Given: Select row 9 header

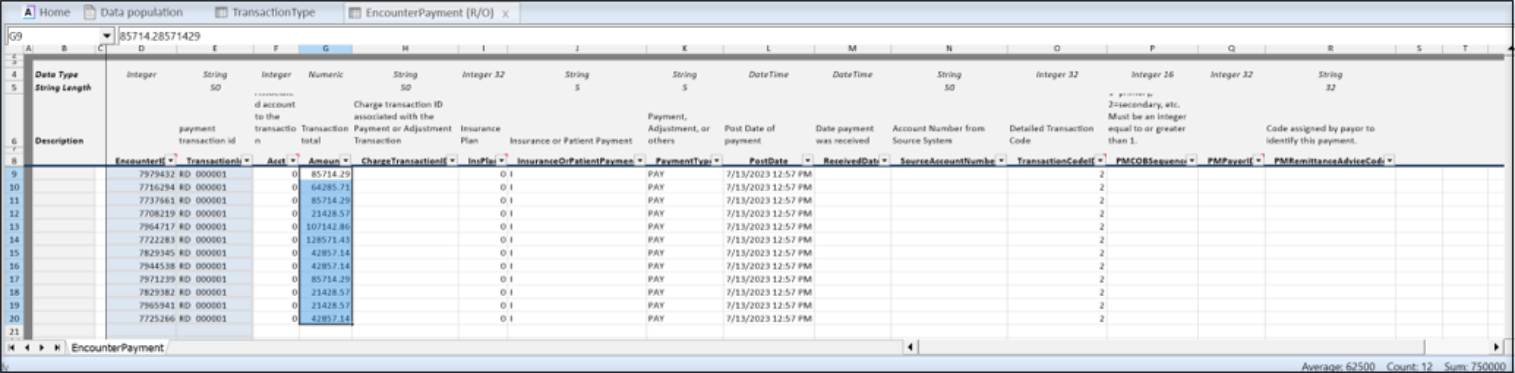Looking at the screenshot, I should pos(14,174).
